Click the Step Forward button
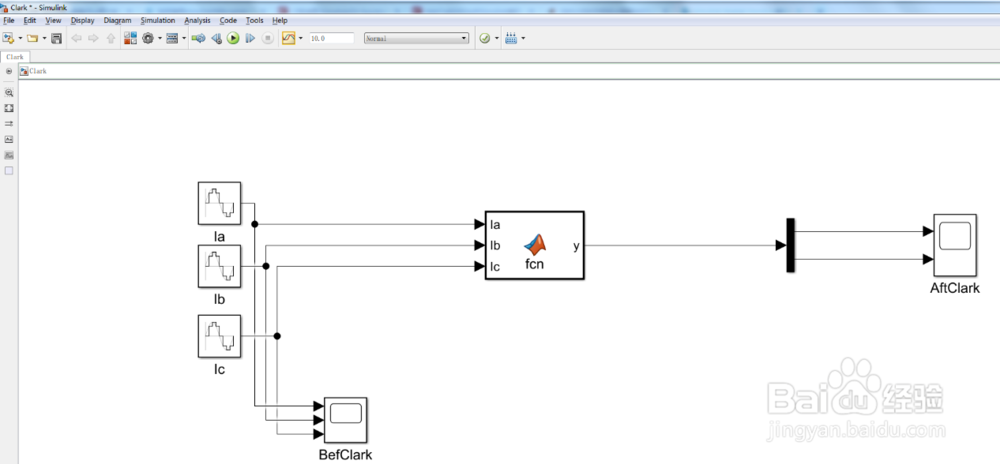Viewport: 1000px width, 464px height. (x=250, y=38)
